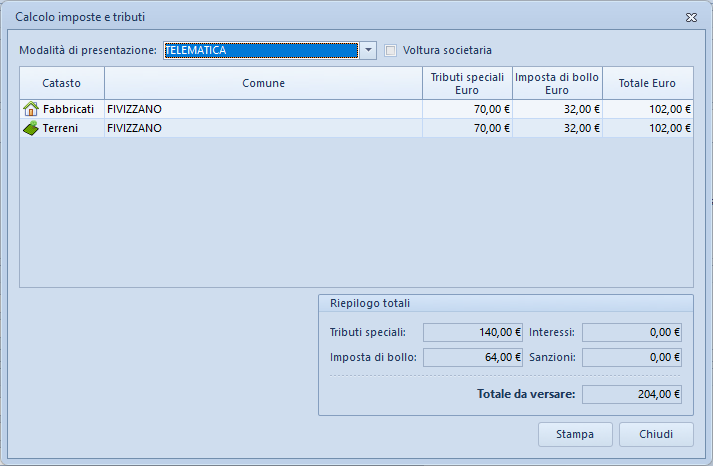The height and width of the screenshot is (466, 713).
Task: Click the Imposta di bollo Euro column header
Action: pyautogui.click(x=557, y=83)
